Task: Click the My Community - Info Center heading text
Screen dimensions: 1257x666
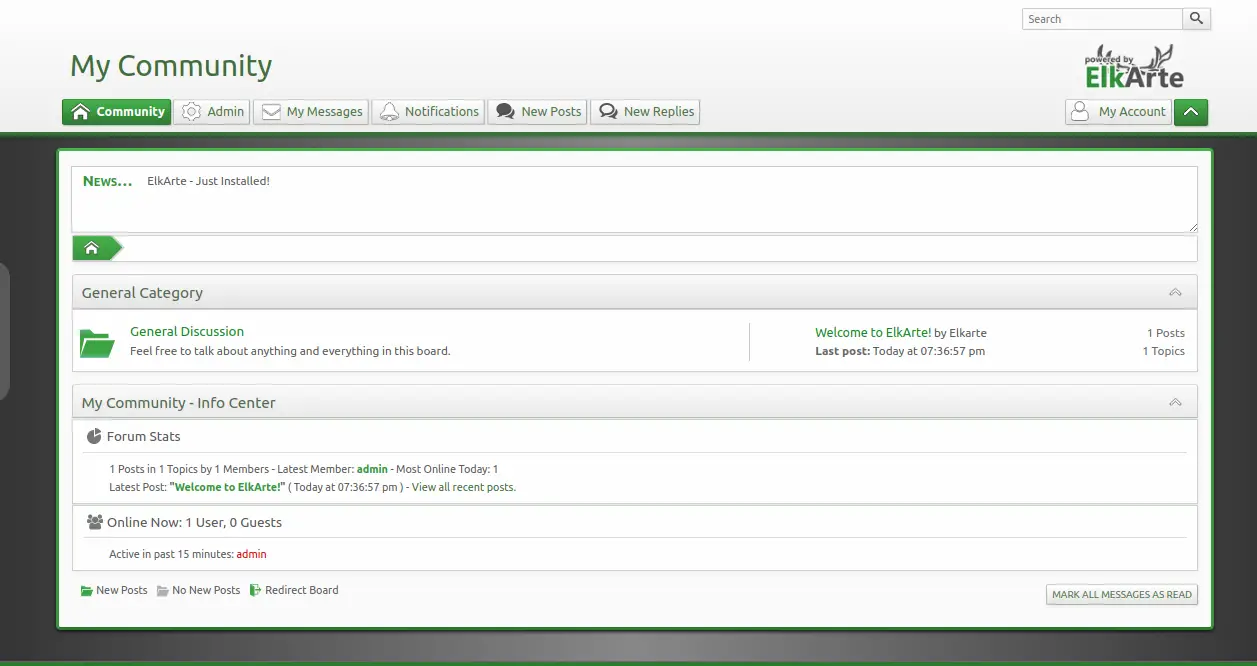Action: (178, 403)
